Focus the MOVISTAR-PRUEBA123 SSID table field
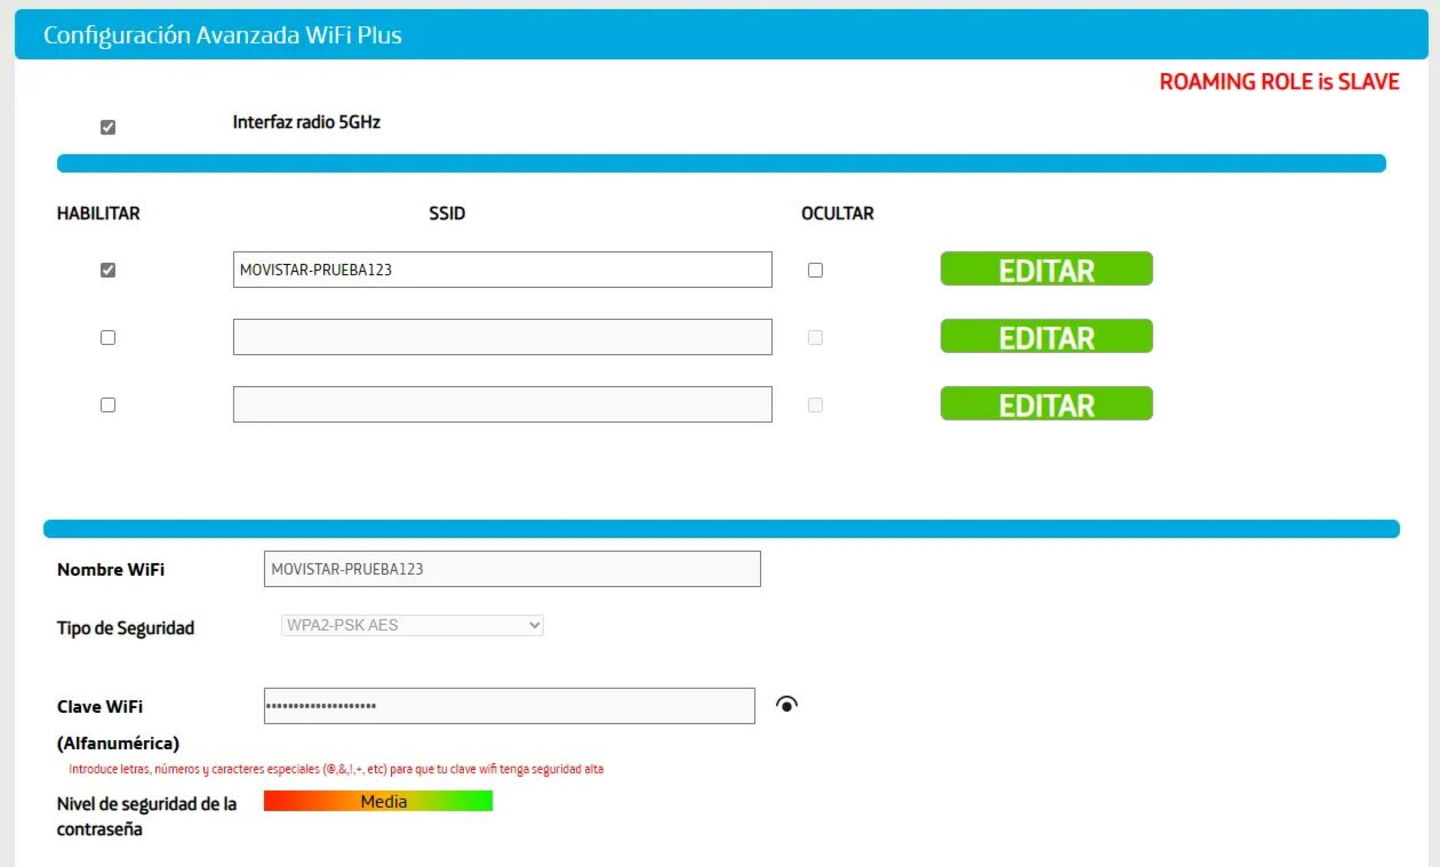The image size is (1440, 867). 502,270
